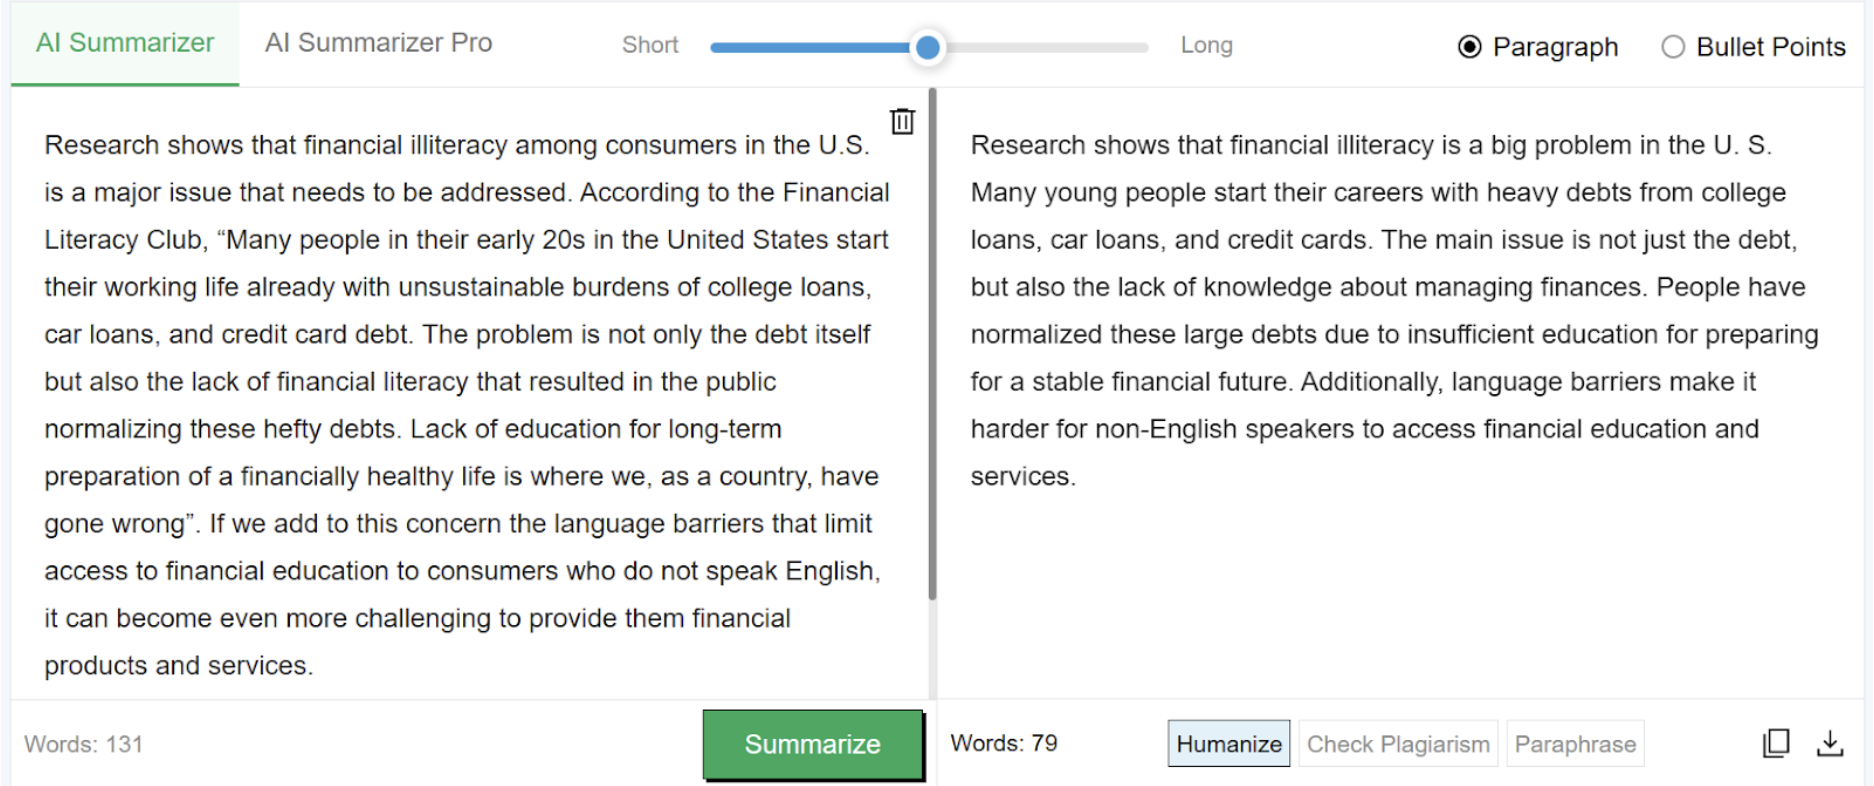The image size is (1874, 786).
Task: Select the Paragraph output mode
Action: point(1469,47)
